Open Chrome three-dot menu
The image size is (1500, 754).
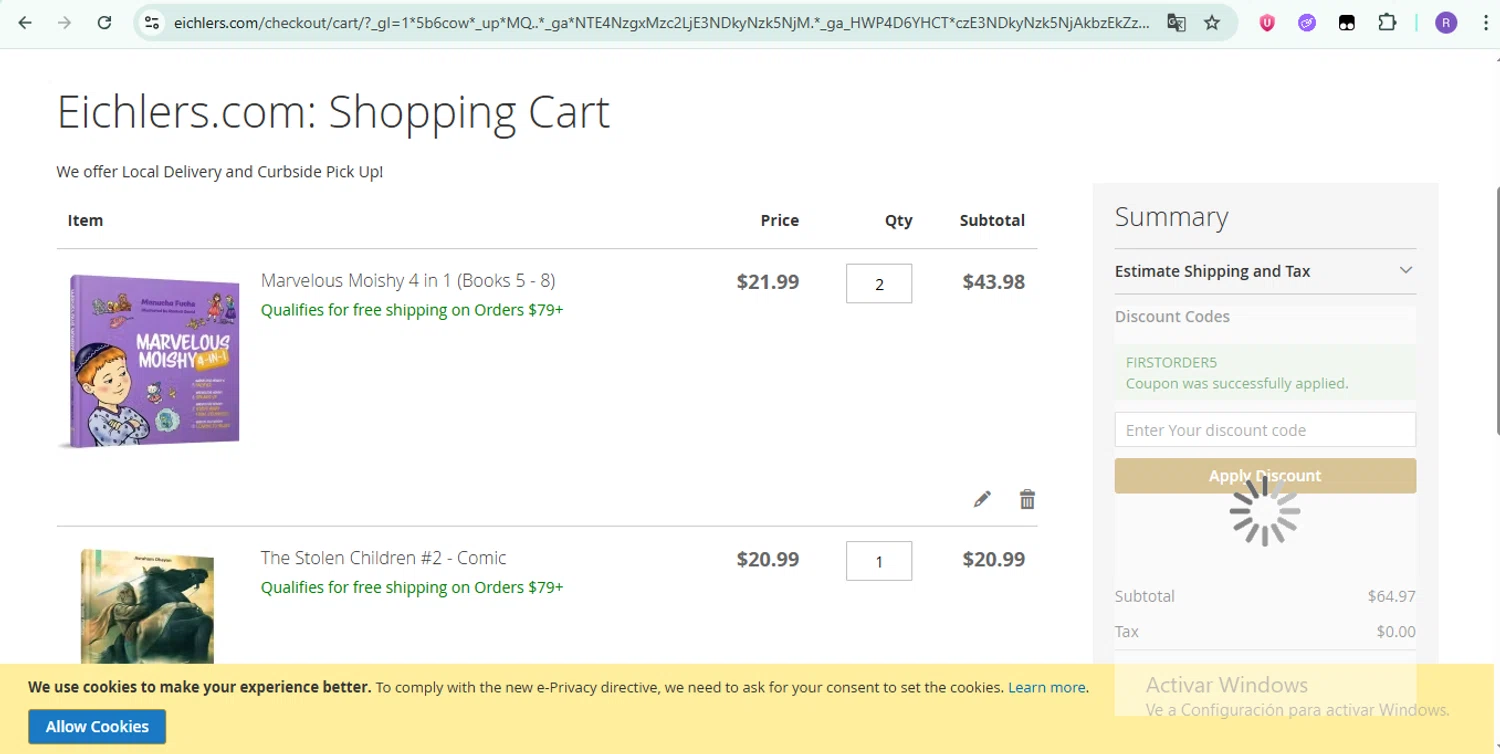[1486, 22]
